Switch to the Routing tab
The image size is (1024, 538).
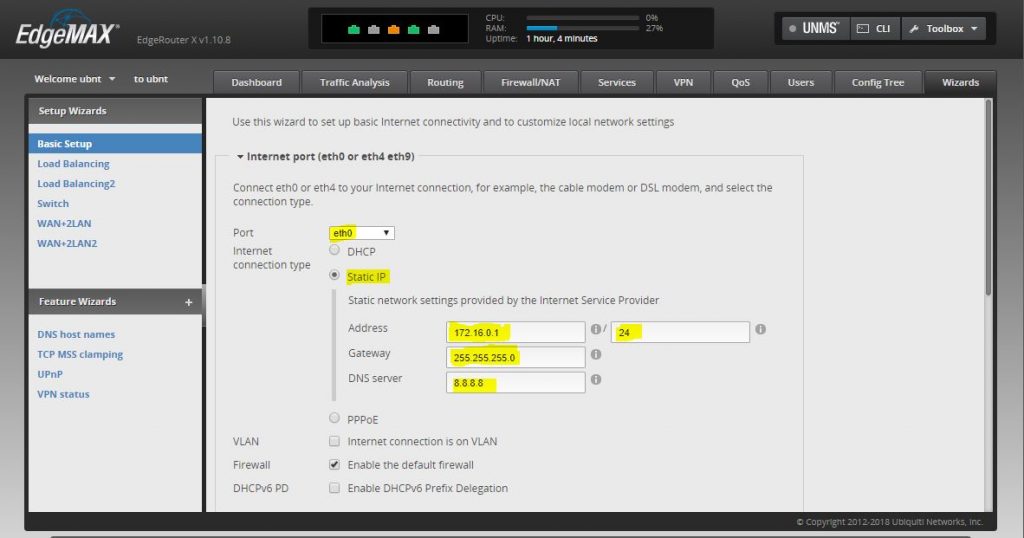tap(445, 82)
